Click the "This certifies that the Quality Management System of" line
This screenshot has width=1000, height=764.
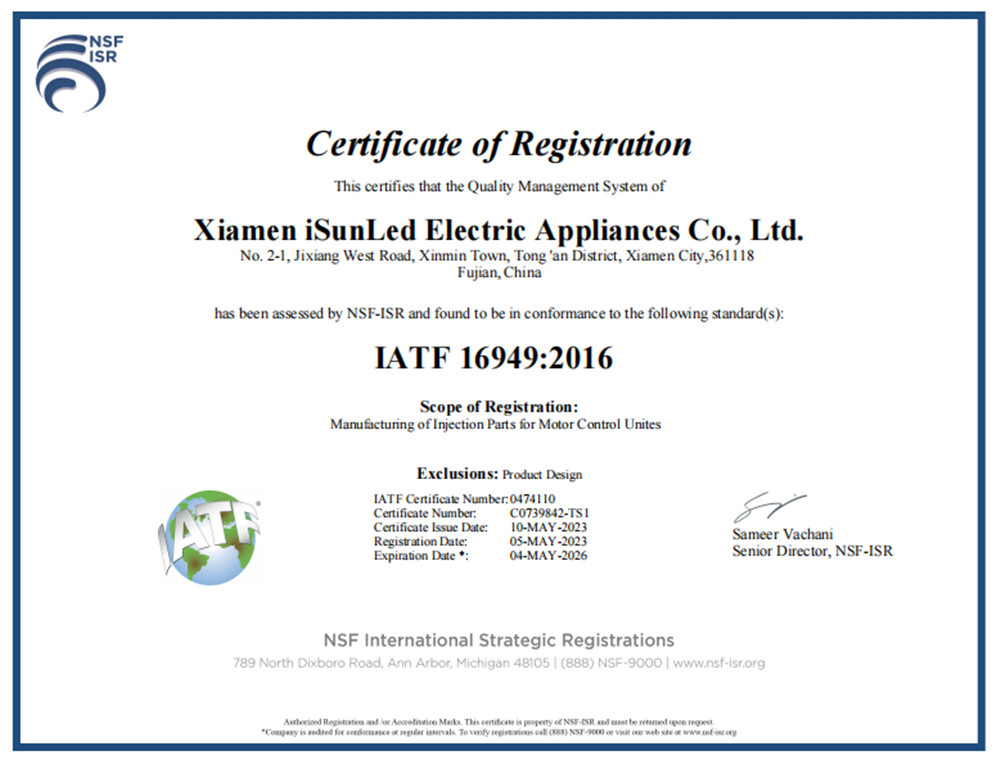[x=499, y=187]
